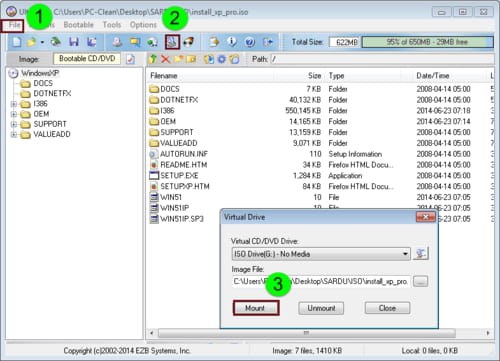
Task: Click the New Folder icon
Action: pyautogui.click(x=179, y=59)
